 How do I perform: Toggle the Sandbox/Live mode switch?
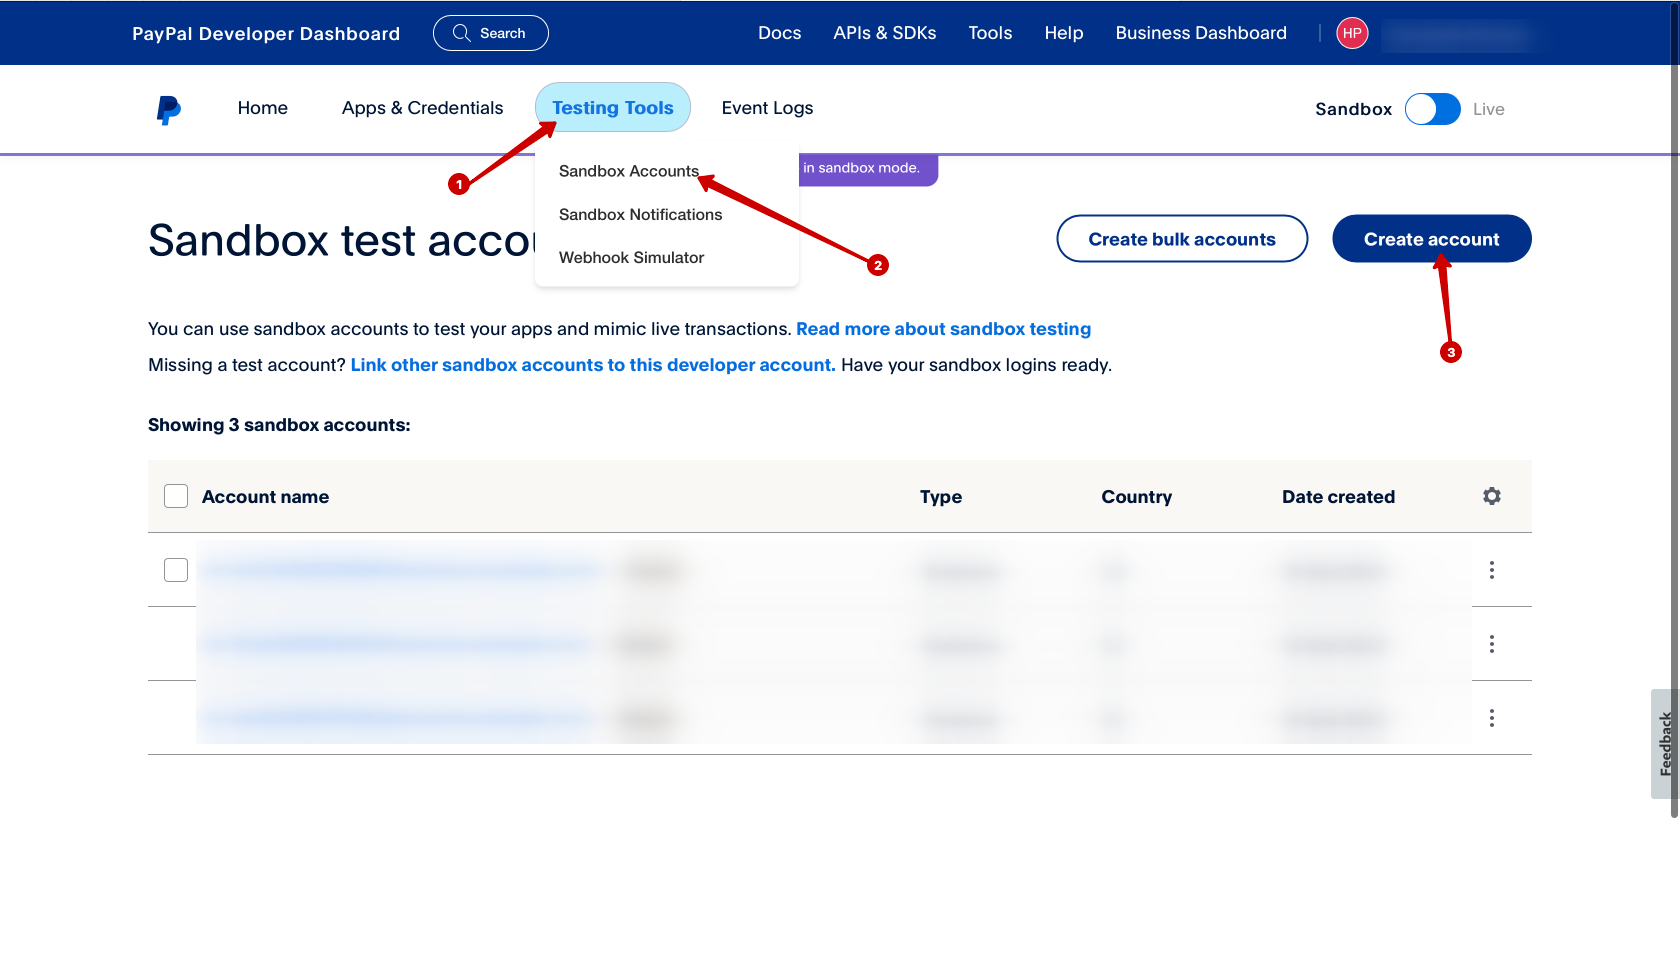[1432, 109]
